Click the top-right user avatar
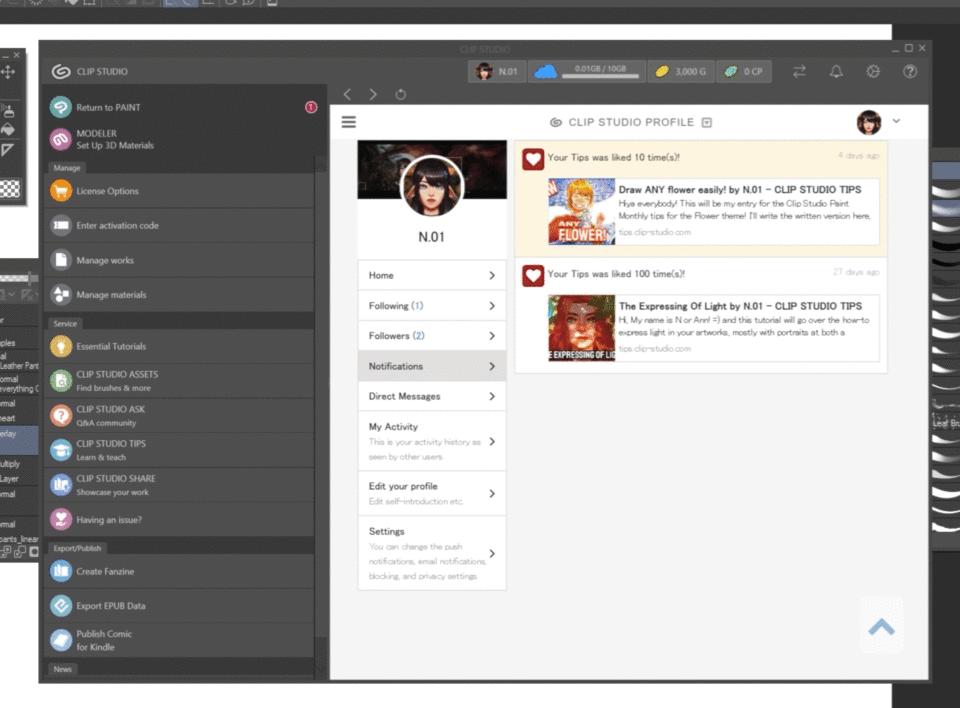 tap(869, 122)
